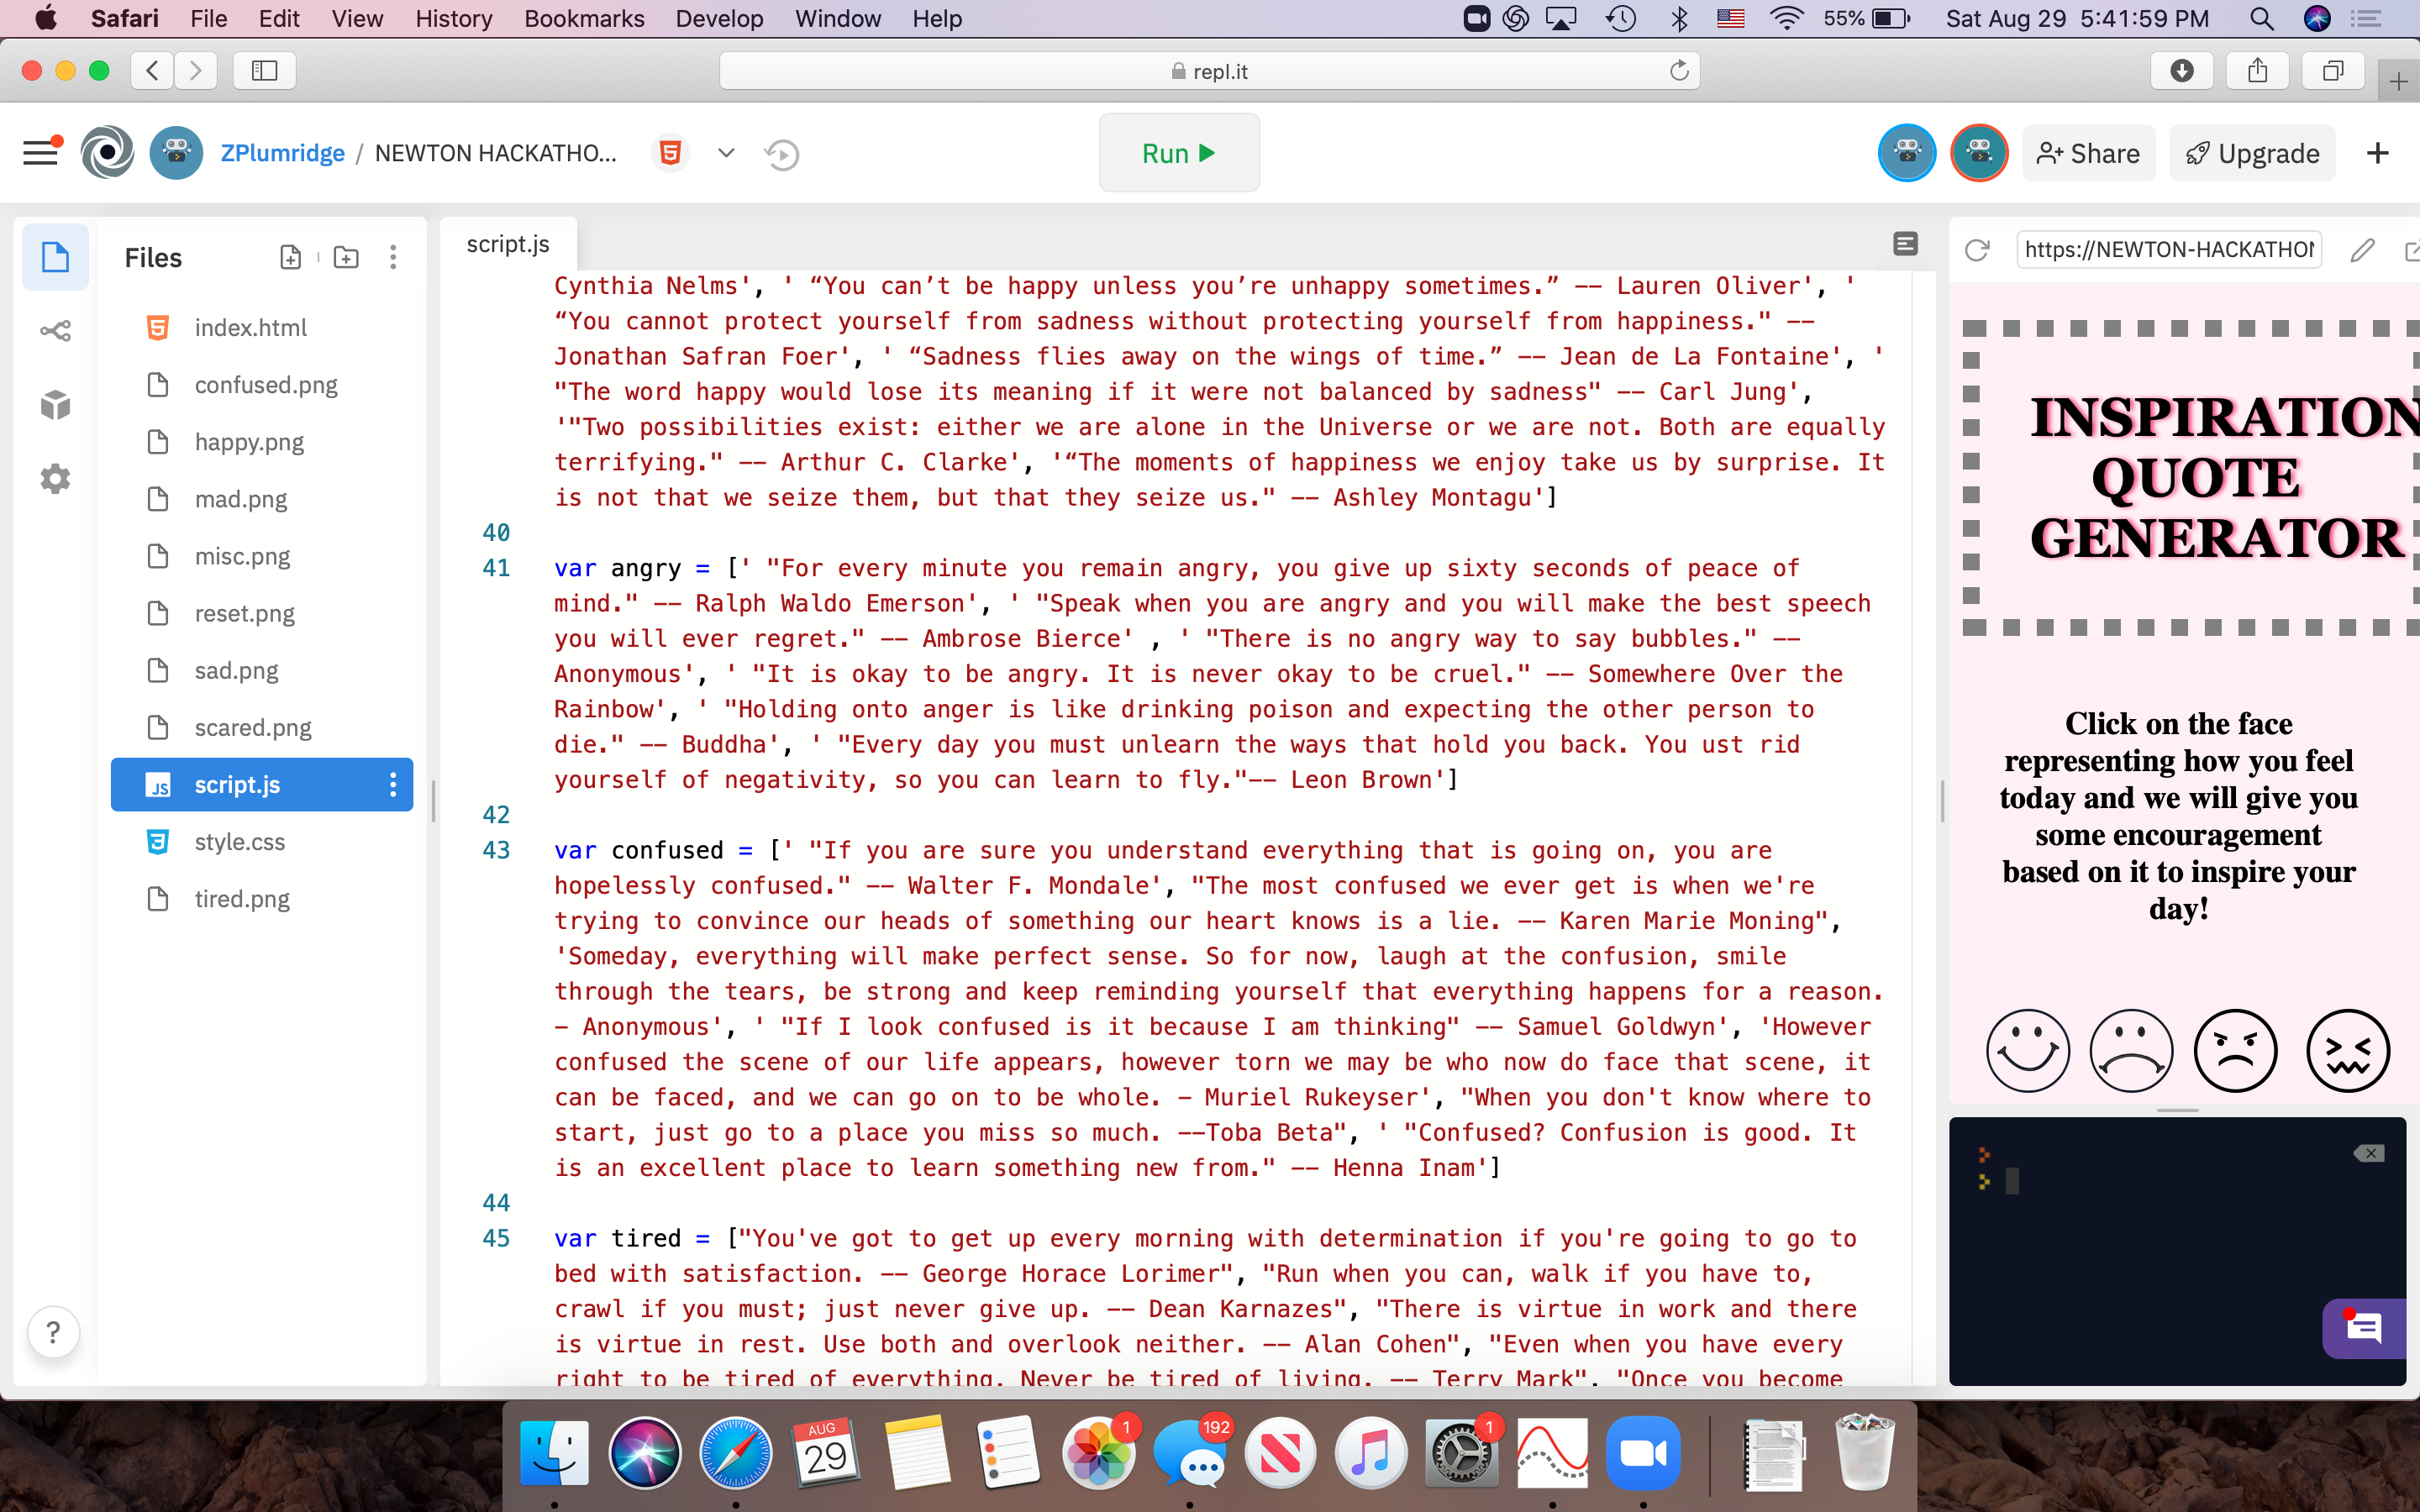
Task: Open the settings gear in sidebar
Action: coord(55,479)
